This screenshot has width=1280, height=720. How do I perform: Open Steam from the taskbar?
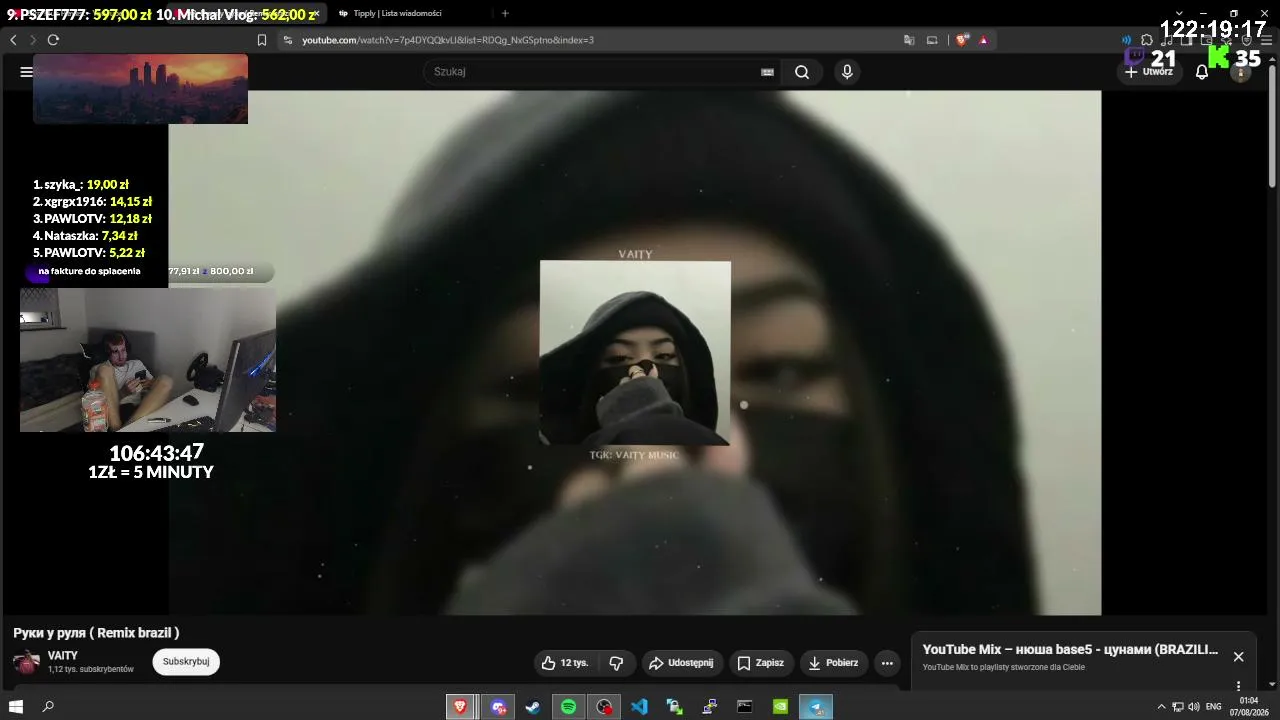click(533, 707)
